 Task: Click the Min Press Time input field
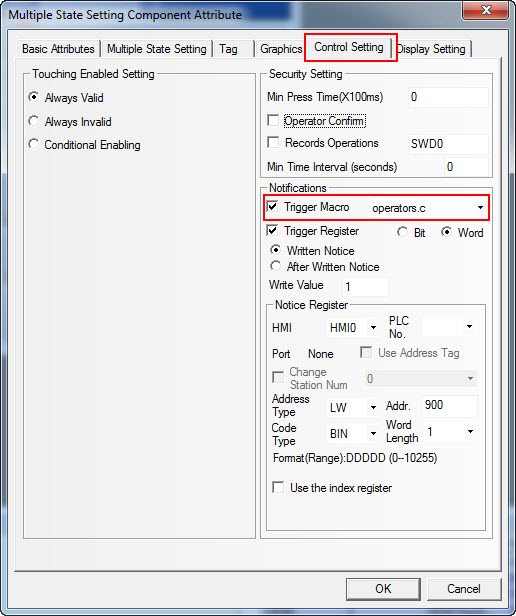(x=448, y=97)
